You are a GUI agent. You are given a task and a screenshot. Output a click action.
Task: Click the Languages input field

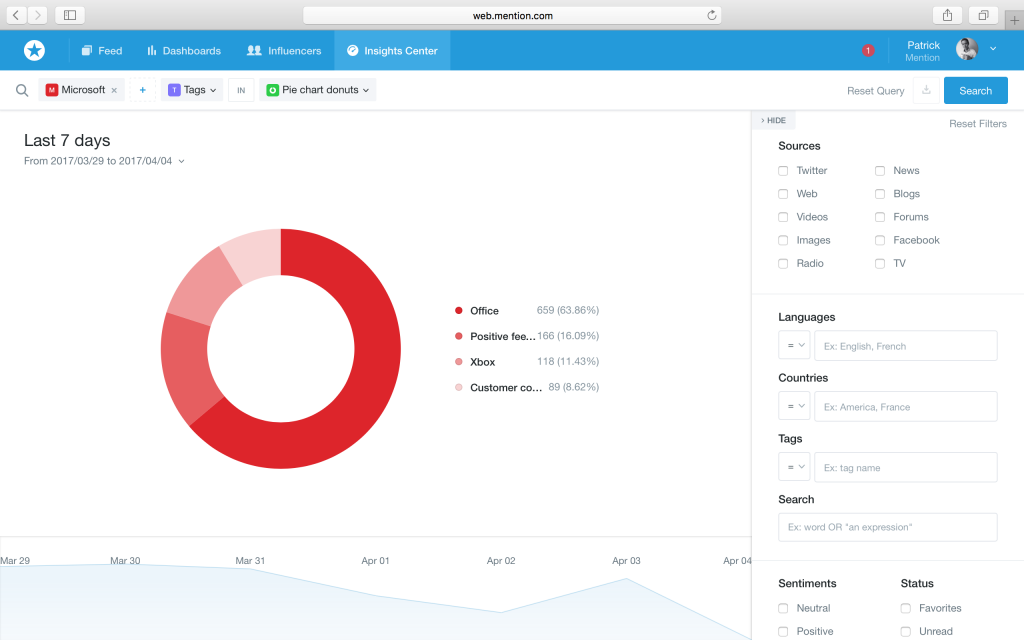(906, 345)
